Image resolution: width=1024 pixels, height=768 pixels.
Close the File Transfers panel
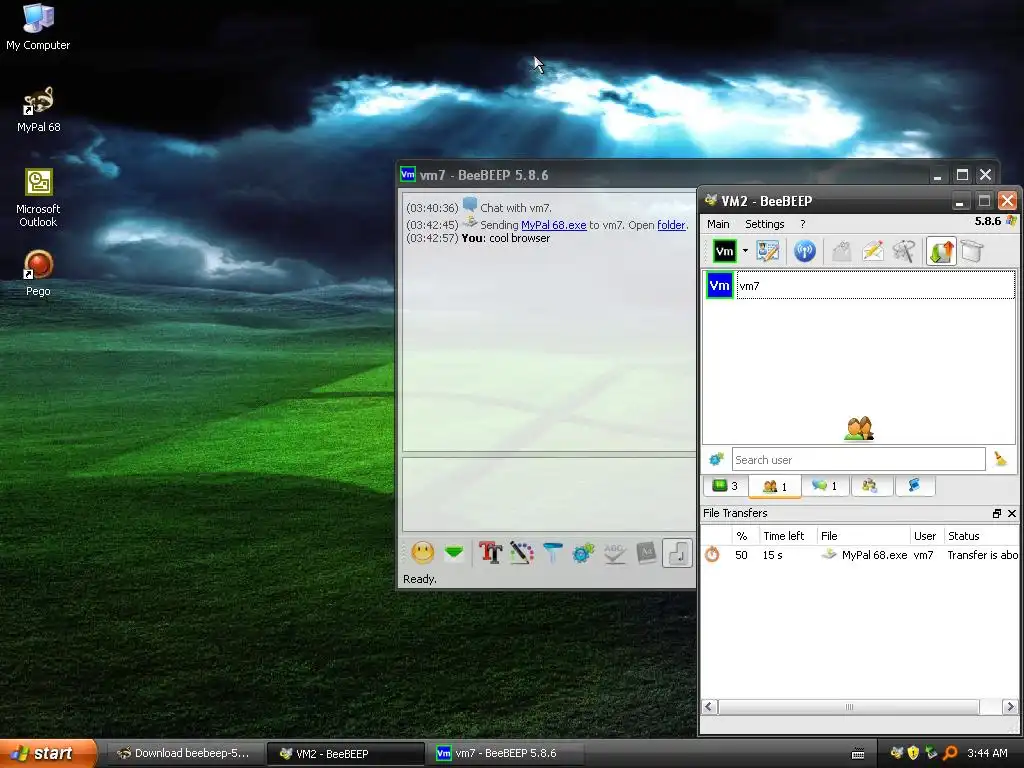[x=1012, y=514]
